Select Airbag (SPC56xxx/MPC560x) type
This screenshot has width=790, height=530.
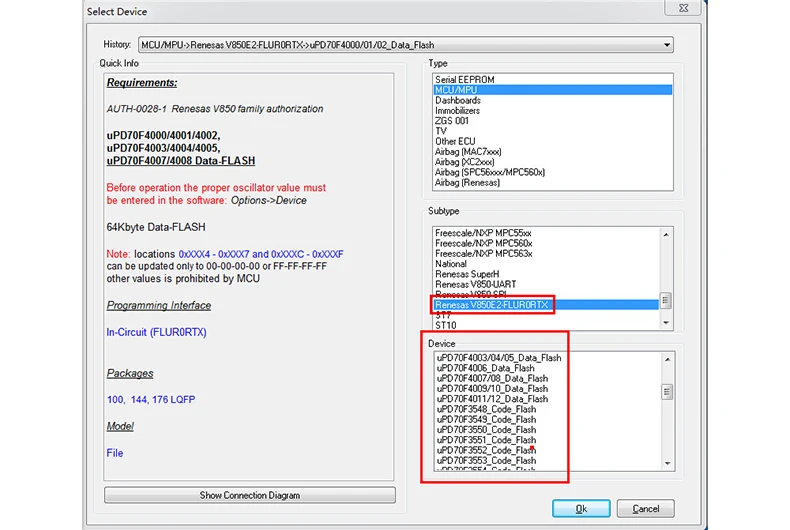(x=552, y=172)
